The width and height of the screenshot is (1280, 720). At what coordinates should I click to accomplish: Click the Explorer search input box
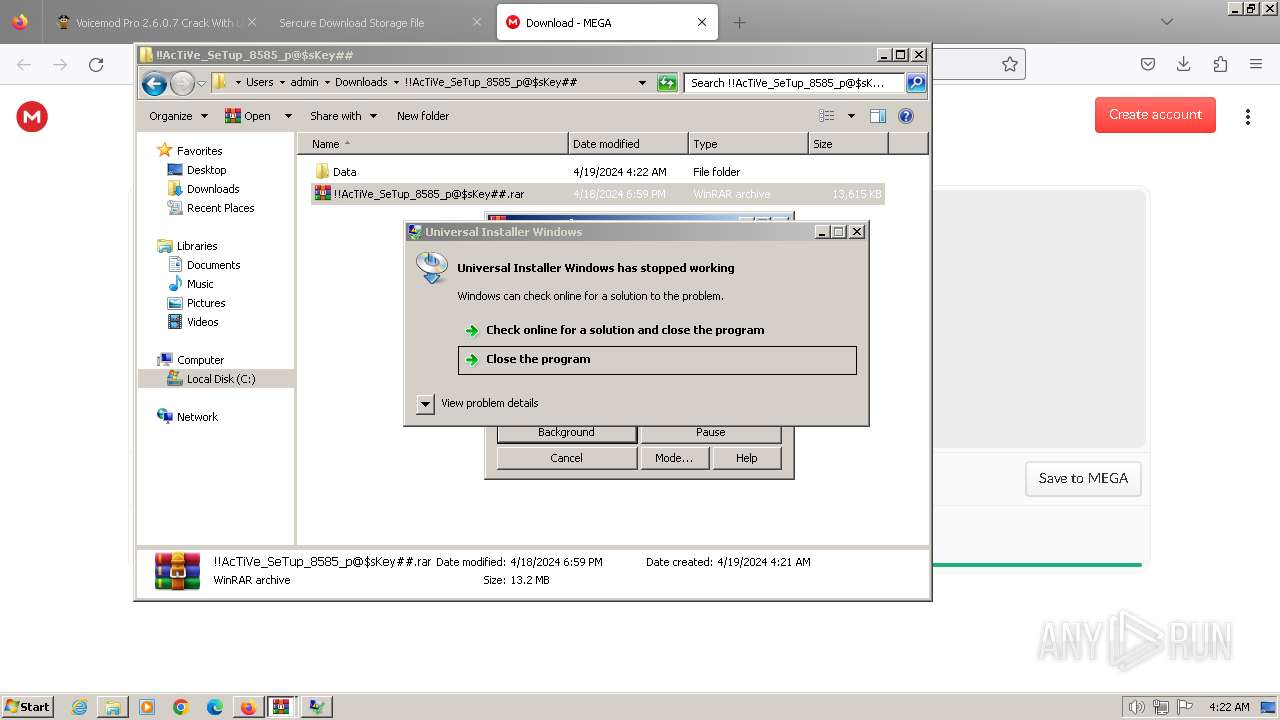[x=794, y=83]
